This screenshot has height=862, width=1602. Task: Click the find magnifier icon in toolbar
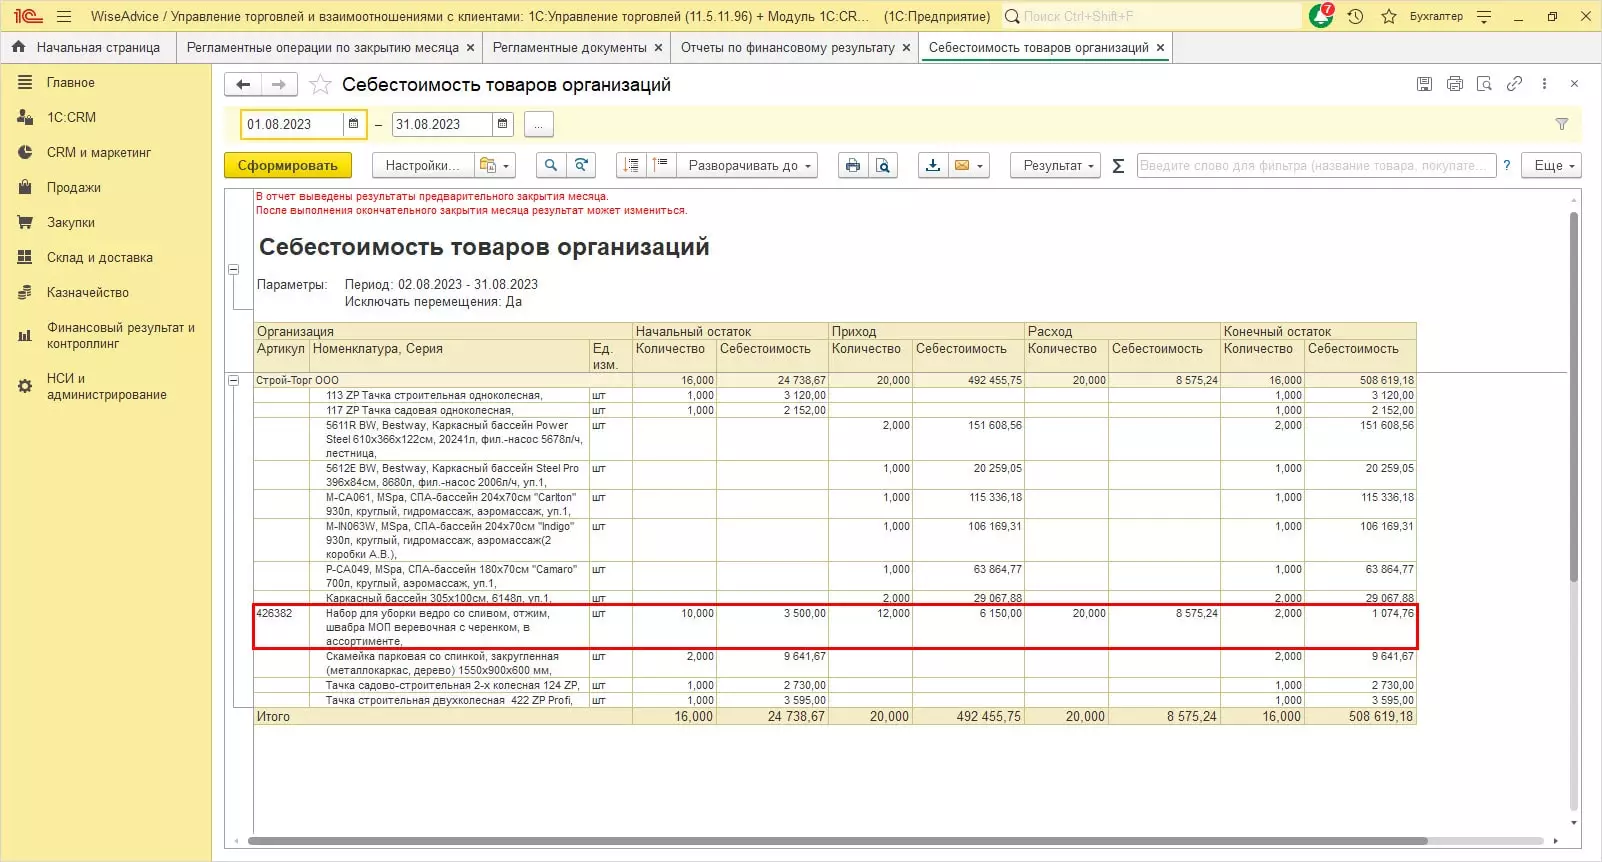click(551, 166)
